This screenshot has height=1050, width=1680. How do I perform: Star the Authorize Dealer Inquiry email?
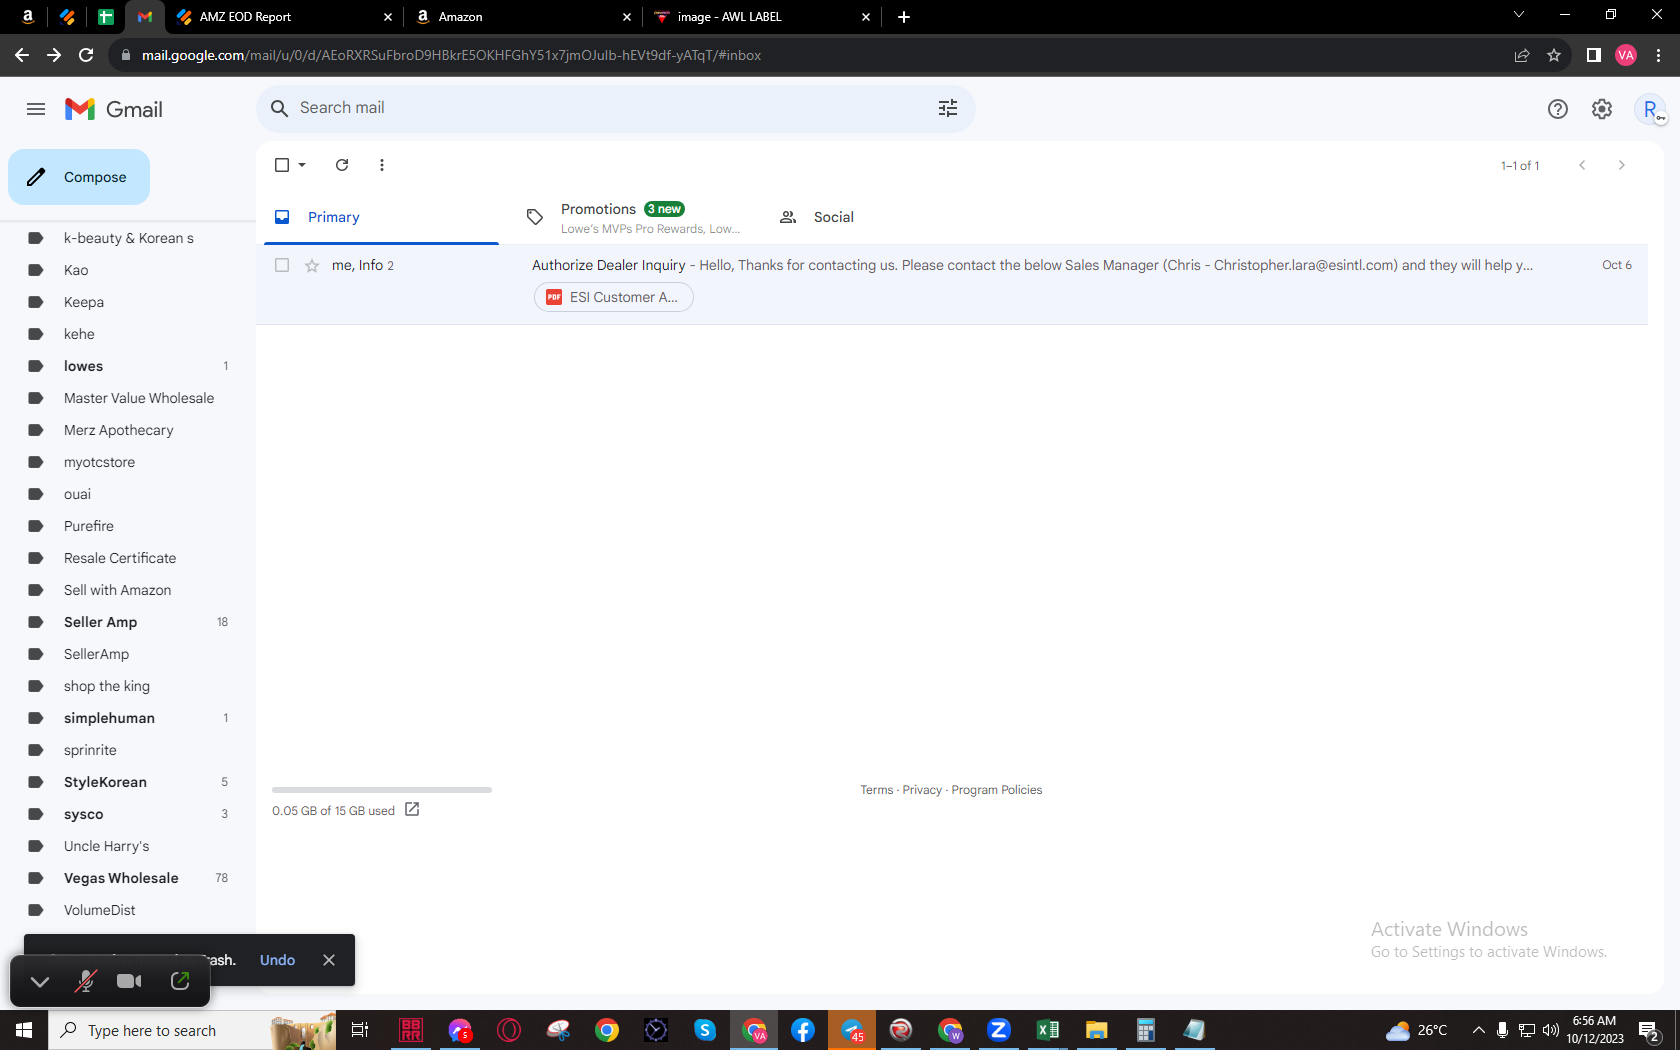312,265
